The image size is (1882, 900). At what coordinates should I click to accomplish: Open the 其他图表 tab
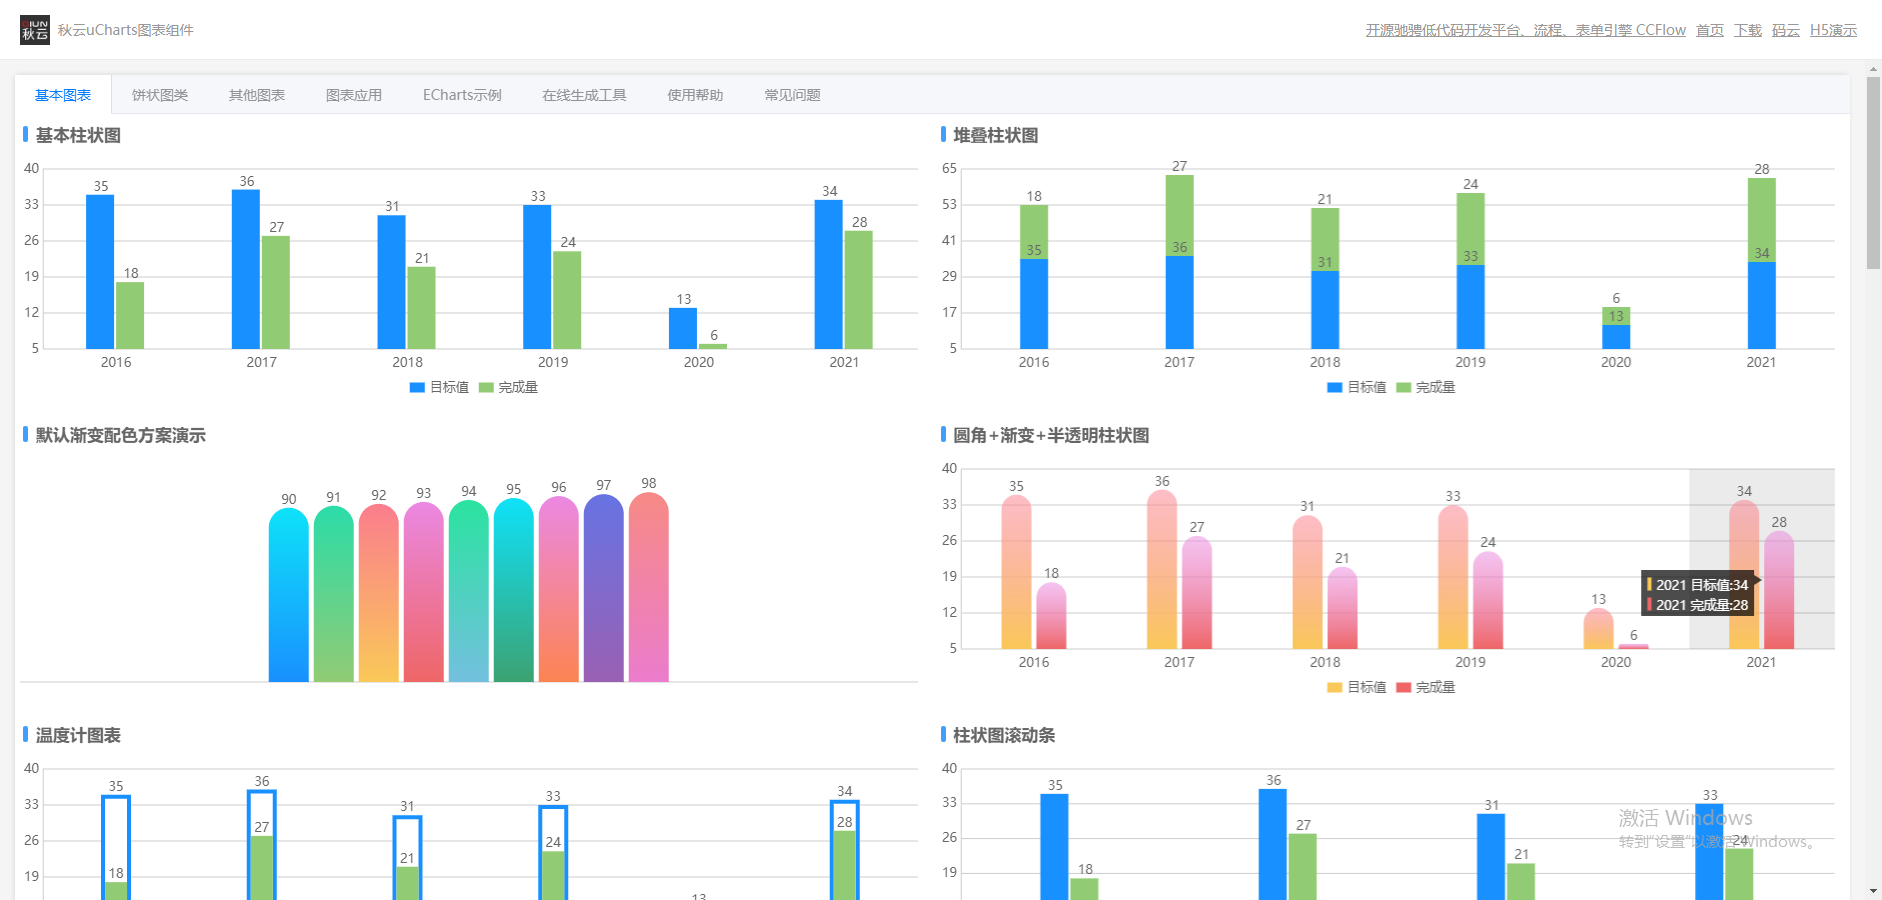256,94
